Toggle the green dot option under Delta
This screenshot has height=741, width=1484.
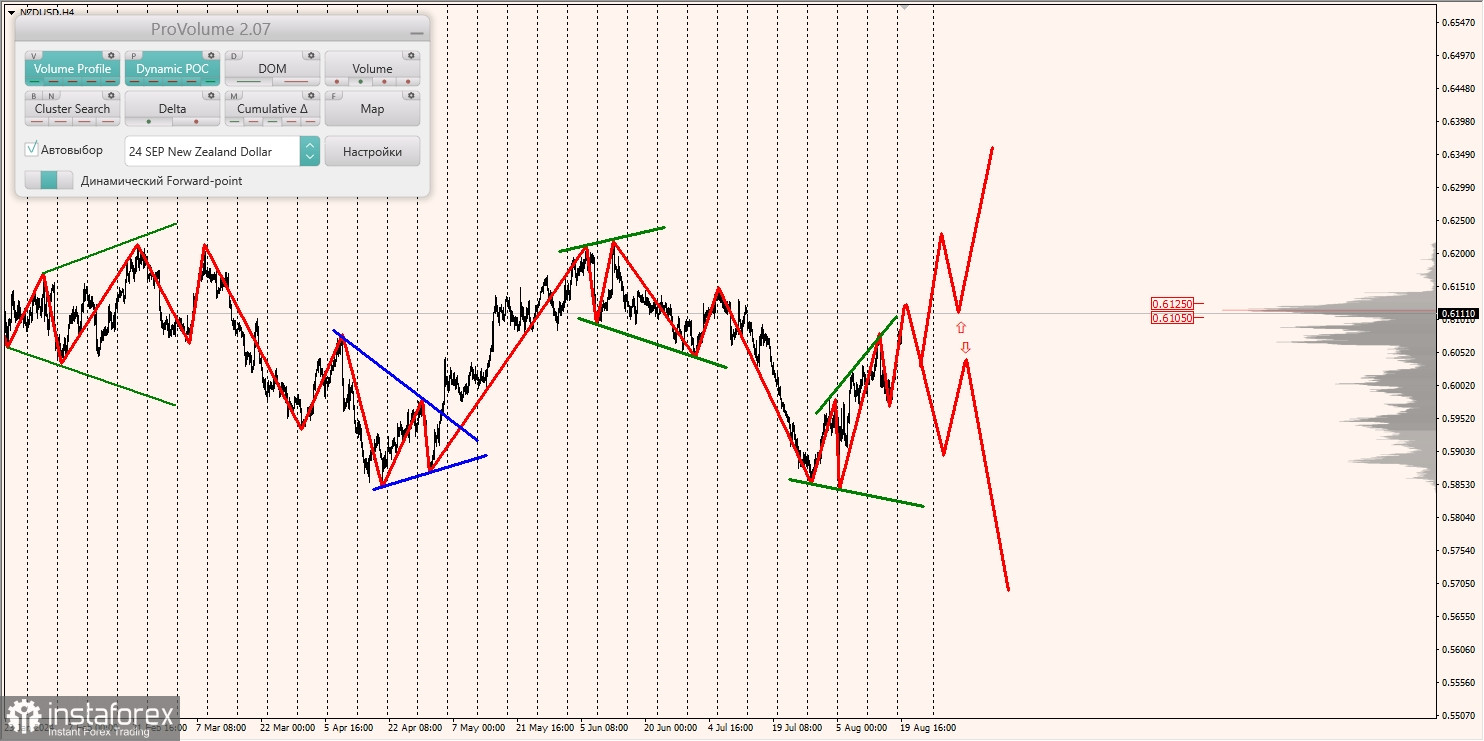149,121
